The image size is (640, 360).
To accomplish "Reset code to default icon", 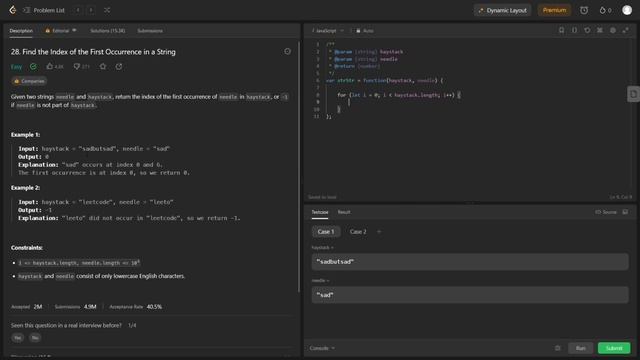I will 587,30.
